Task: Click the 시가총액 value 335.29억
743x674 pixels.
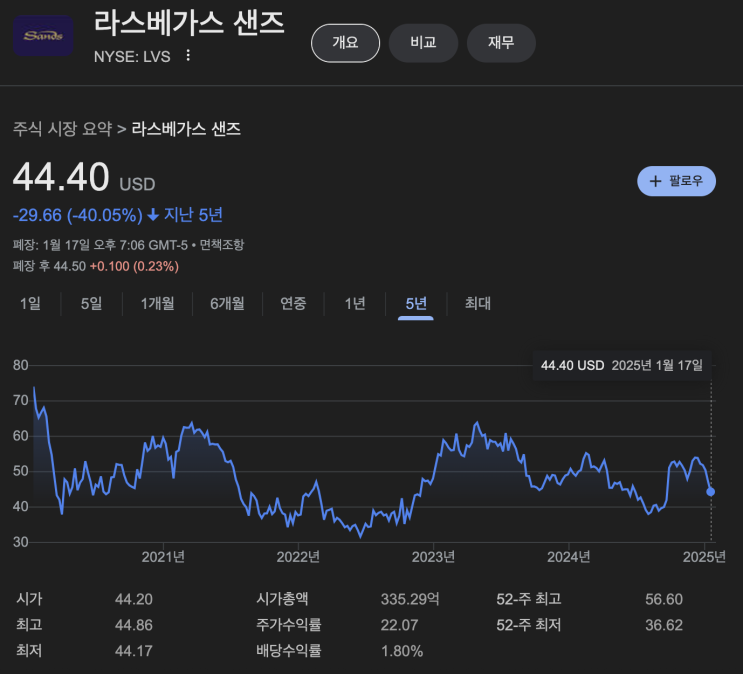Action: click(x=410, y=599)
